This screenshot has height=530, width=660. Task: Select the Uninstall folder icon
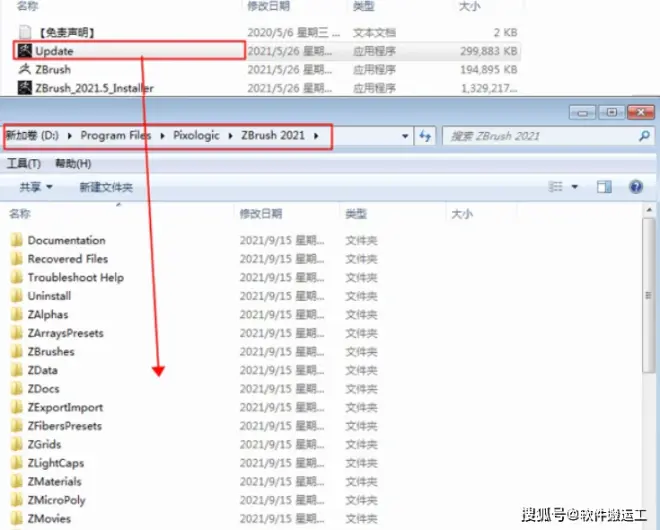coord(17,296)
